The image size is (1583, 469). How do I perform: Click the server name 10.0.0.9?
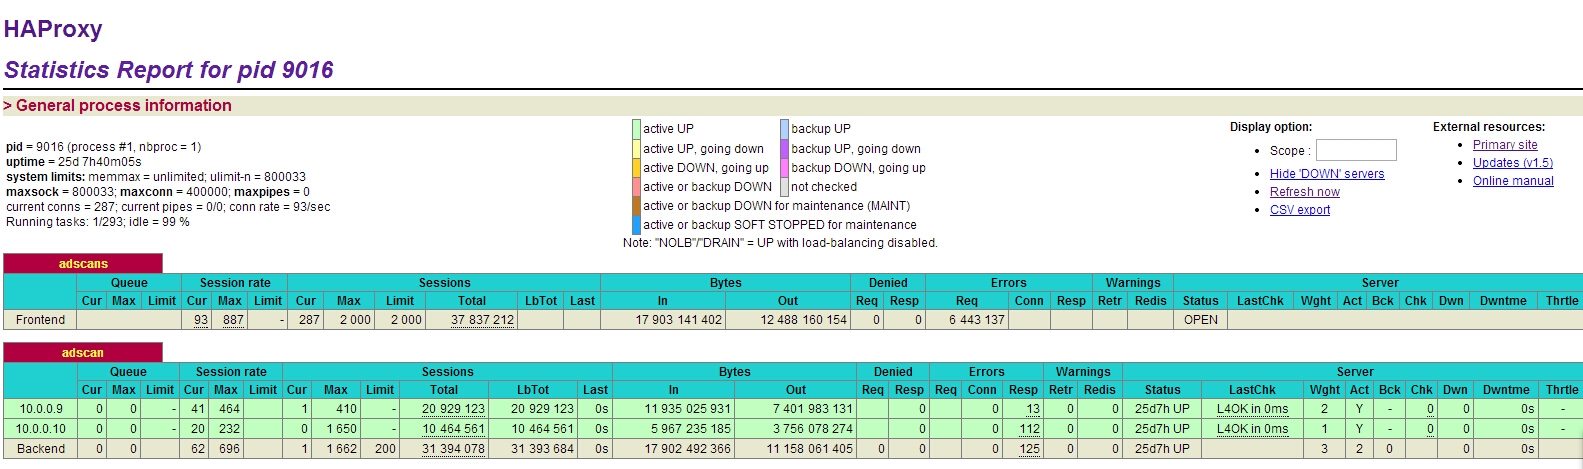[41, 409]
